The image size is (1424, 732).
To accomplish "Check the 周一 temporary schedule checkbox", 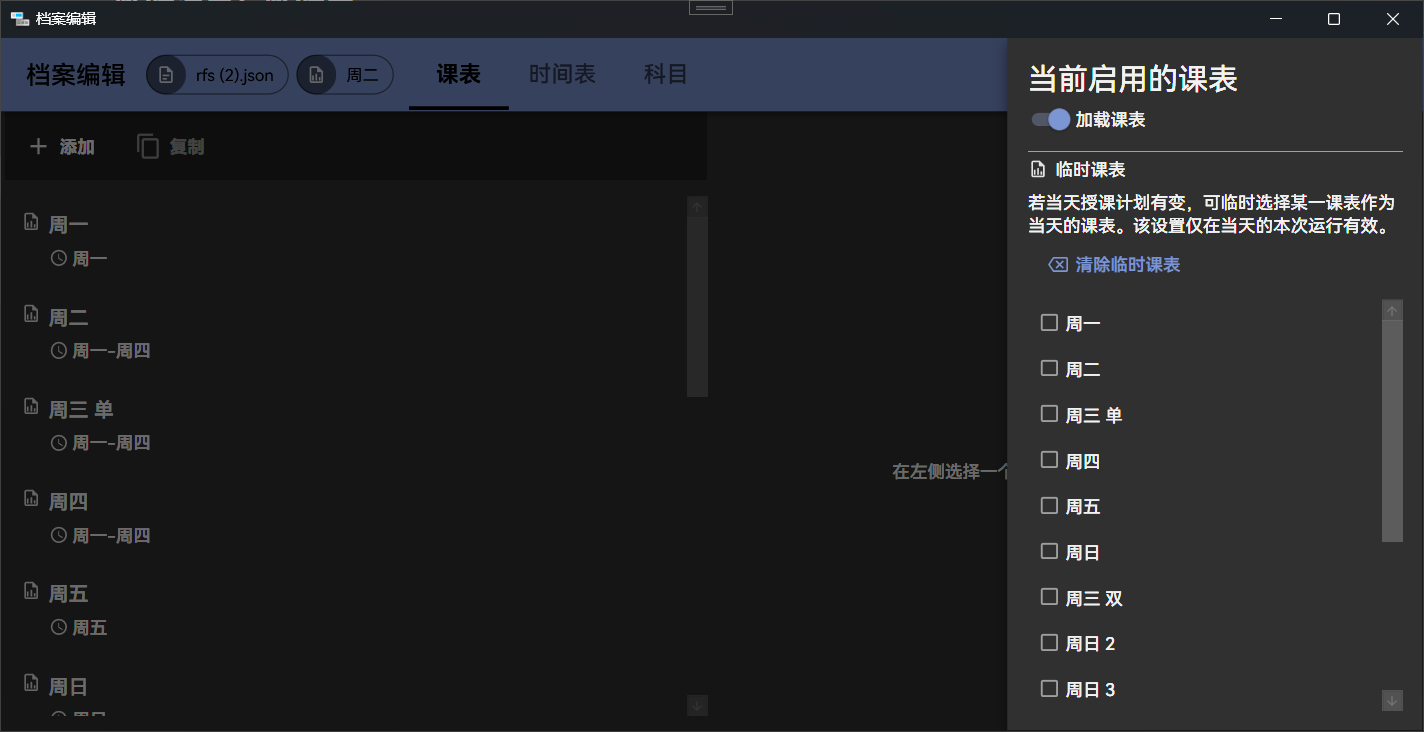I will click(x=1049, y=323).
